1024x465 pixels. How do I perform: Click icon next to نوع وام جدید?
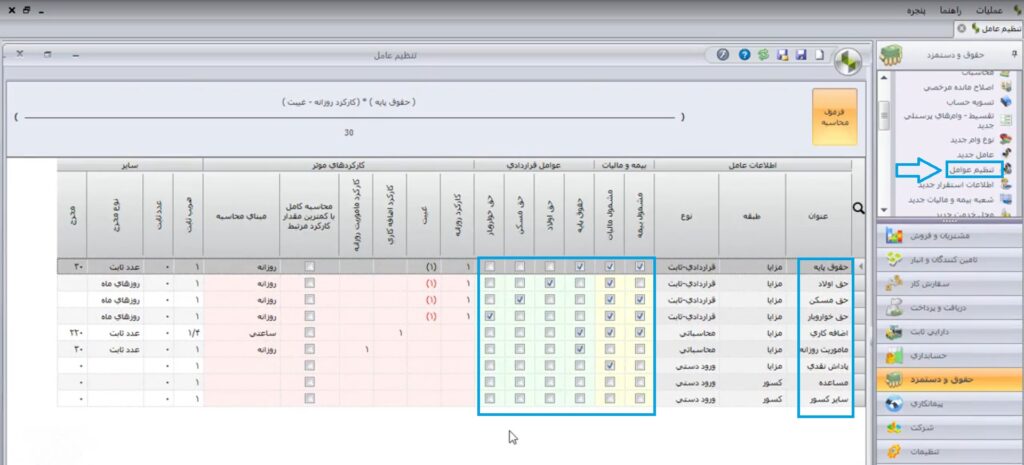[x=1006, y=139]
